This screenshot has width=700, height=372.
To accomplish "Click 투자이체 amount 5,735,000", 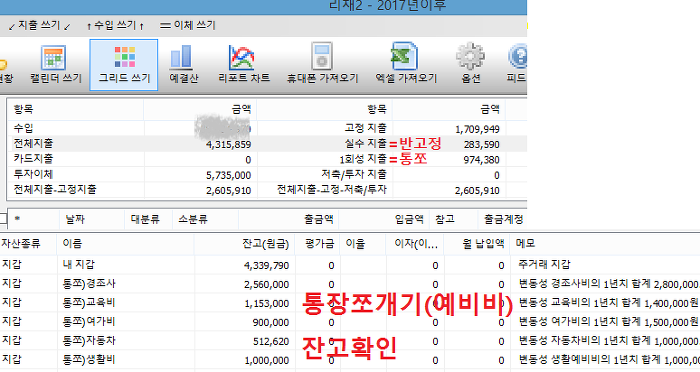I will pyautogui.click(x=229, y=176).
